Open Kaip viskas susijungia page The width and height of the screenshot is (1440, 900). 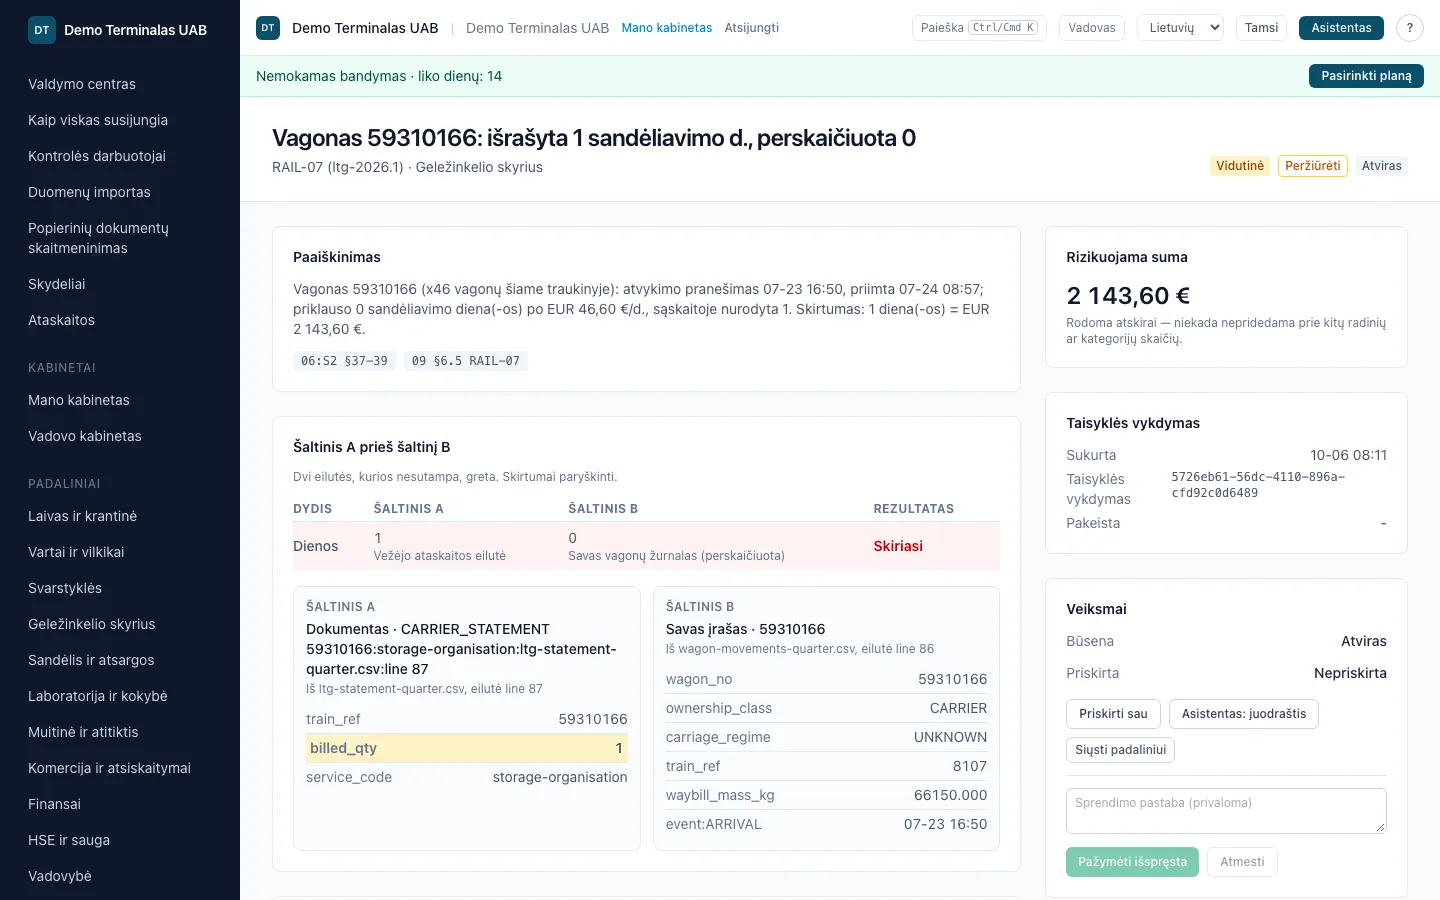(120, 120)
